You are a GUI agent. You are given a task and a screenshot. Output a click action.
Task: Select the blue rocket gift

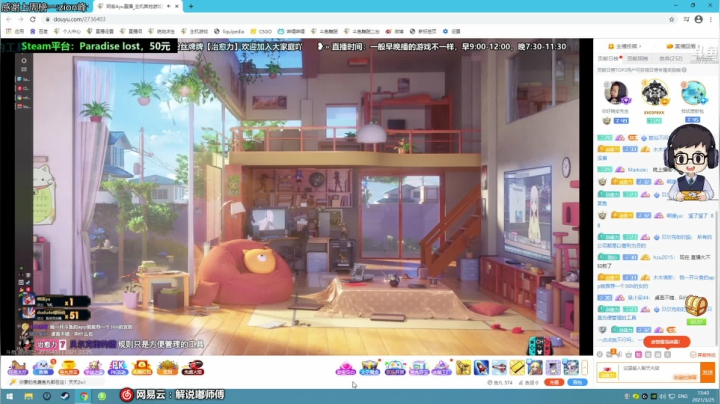(x=481, y=368)
